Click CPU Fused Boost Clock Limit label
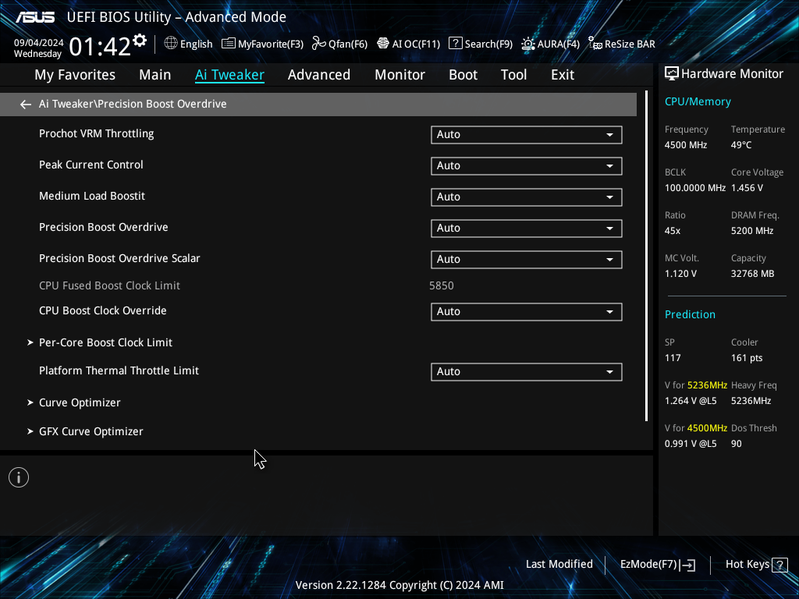The width and height of the screenshot is (799, 599). click(x=109, y=286)
